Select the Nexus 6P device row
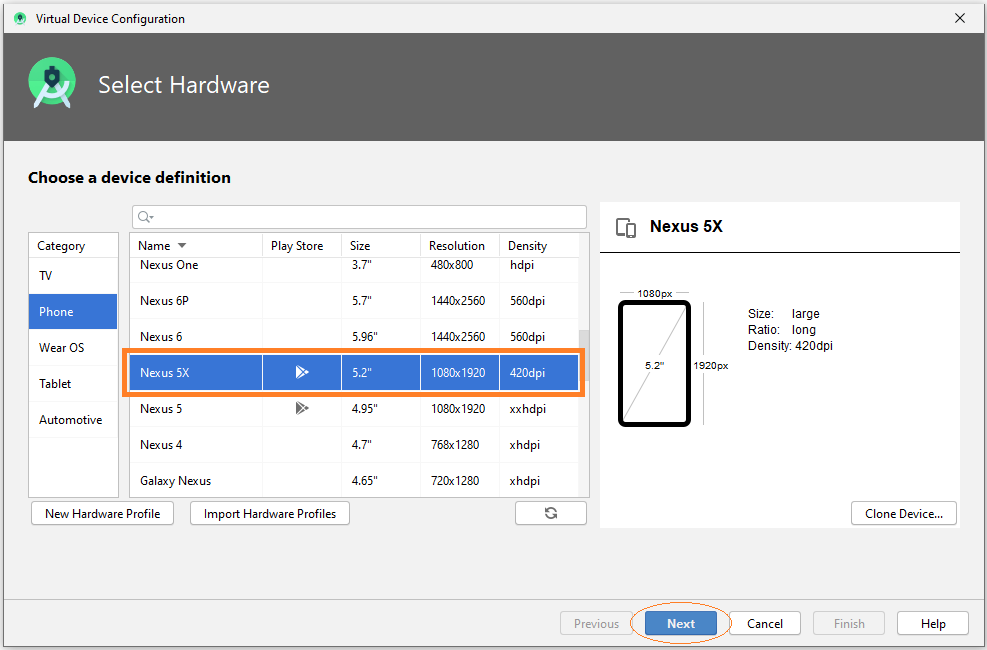 pos(354,301)
